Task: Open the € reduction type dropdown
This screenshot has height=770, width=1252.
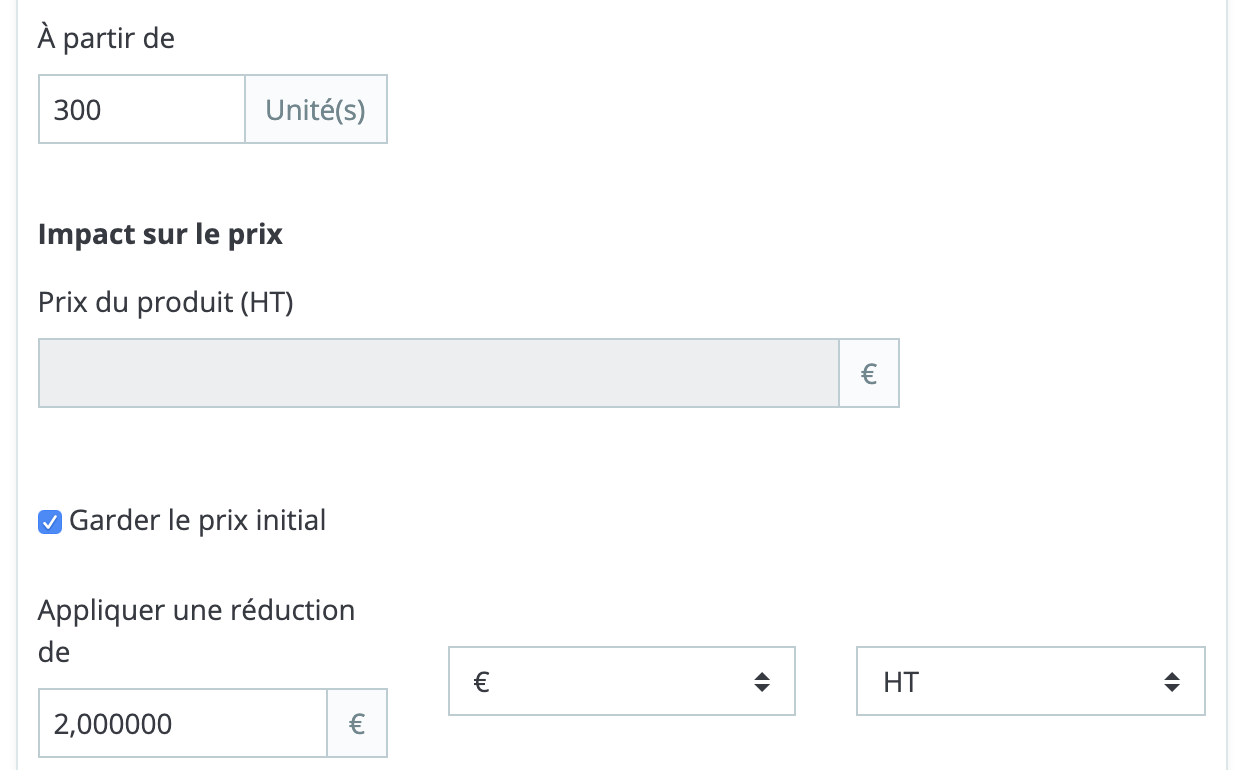Action: click(x=620, y=682)
